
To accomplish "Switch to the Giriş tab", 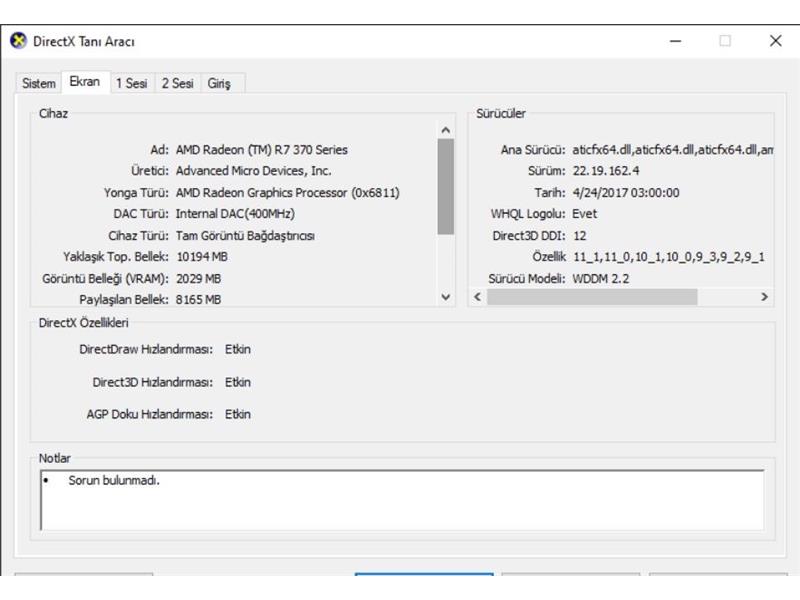I will [x=219, y=83].
